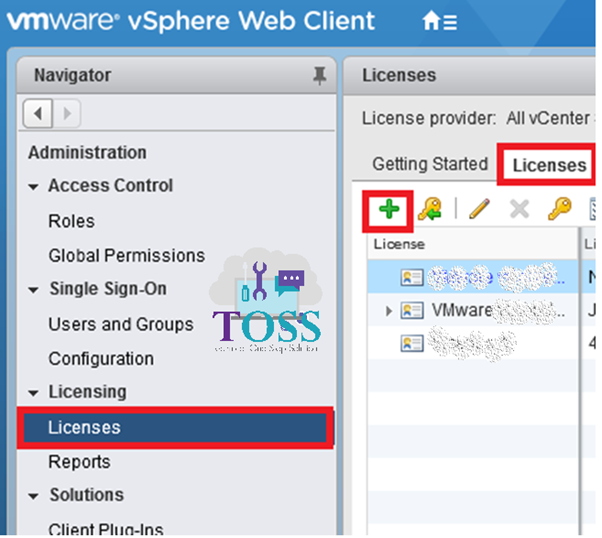Collapse the Solutions section
Viewport: 602px width, 538px height.
[x=33, y=496]
